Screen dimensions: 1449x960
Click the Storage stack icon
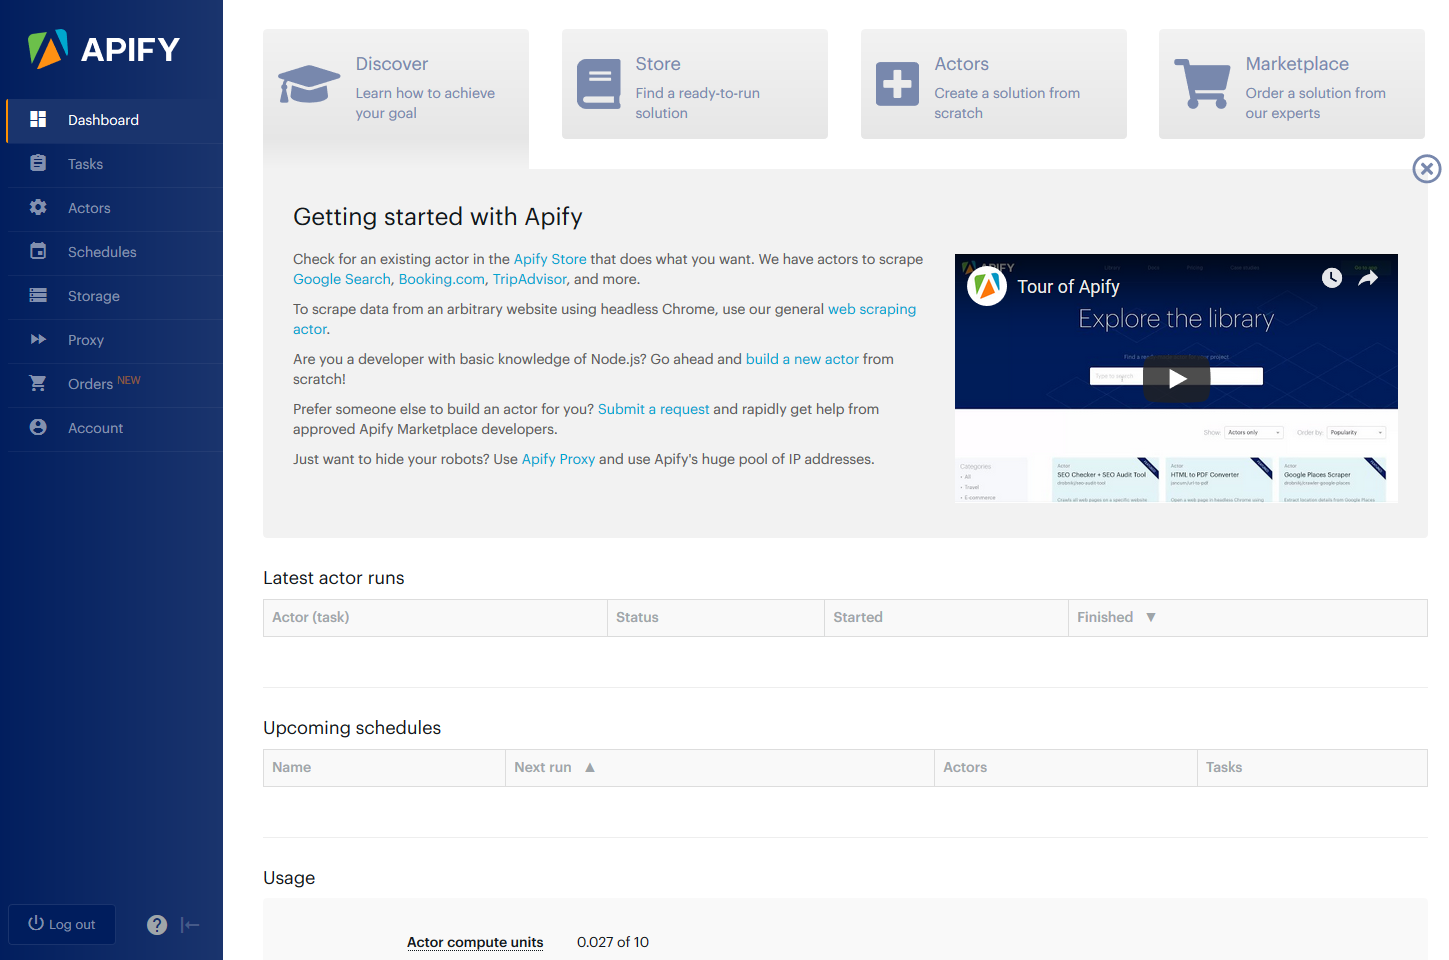38,295
